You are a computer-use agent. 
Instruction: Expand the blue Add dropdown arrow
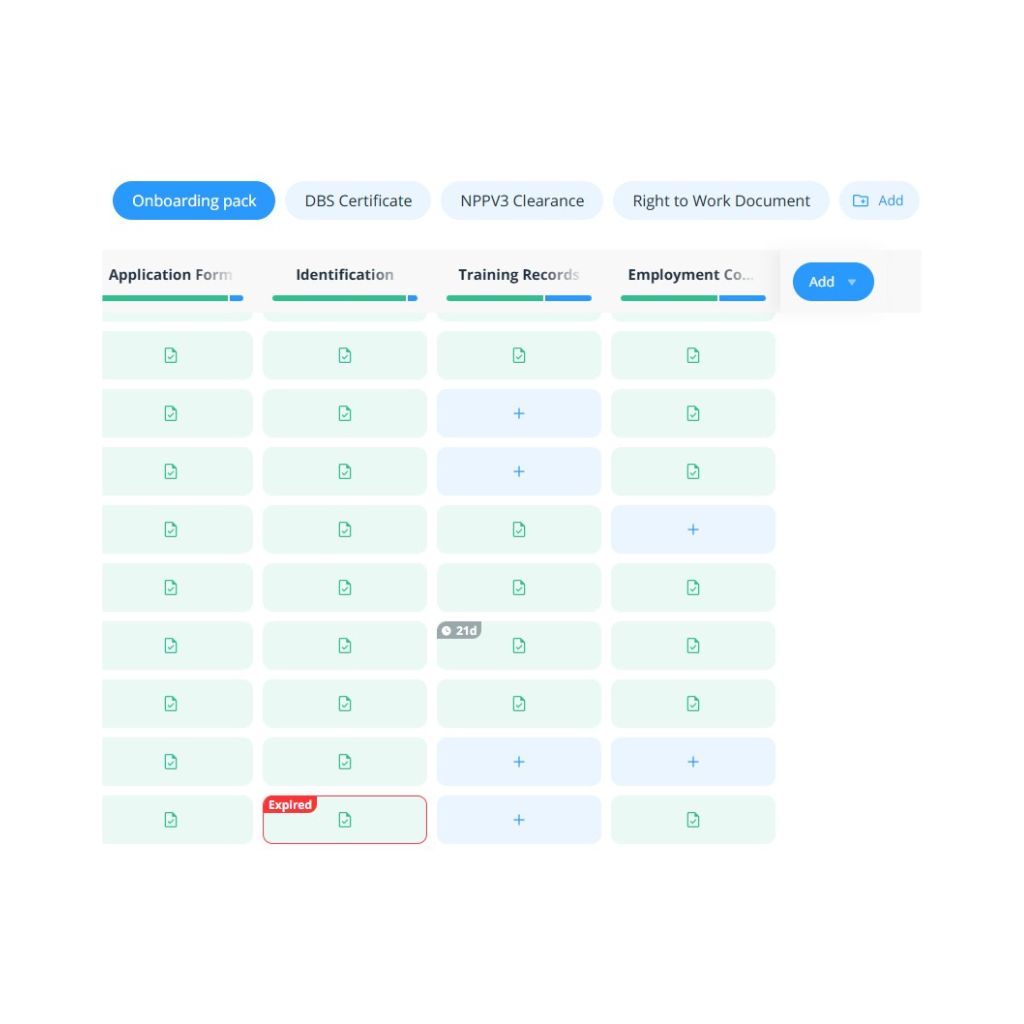[852, 282]
